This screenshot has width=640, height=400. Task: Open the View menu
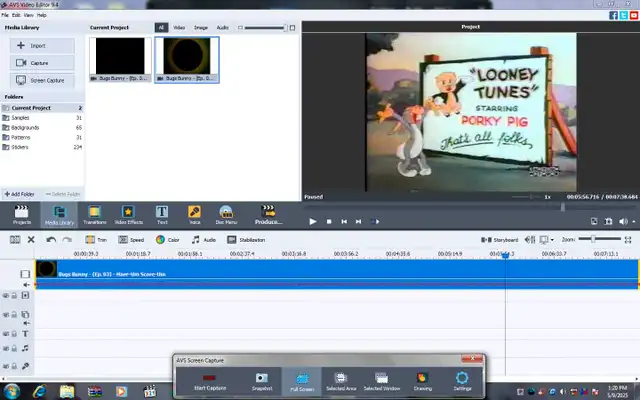tap(29, 15)
